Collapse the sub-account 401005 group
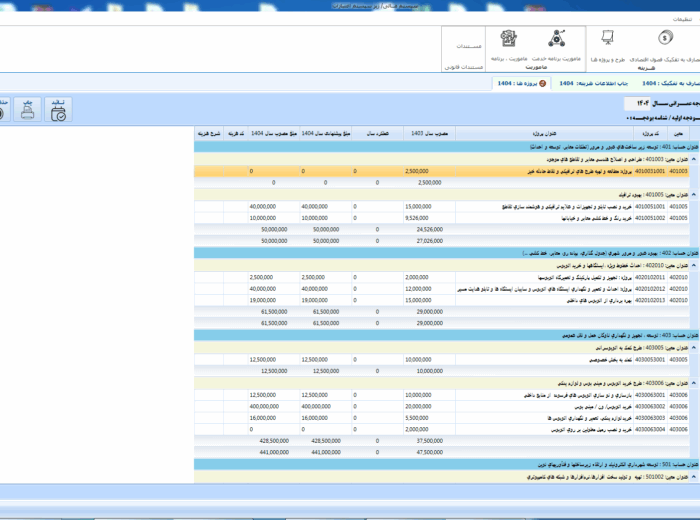The height and width of the screenshot is (520, 700). [x=693, y=194]
